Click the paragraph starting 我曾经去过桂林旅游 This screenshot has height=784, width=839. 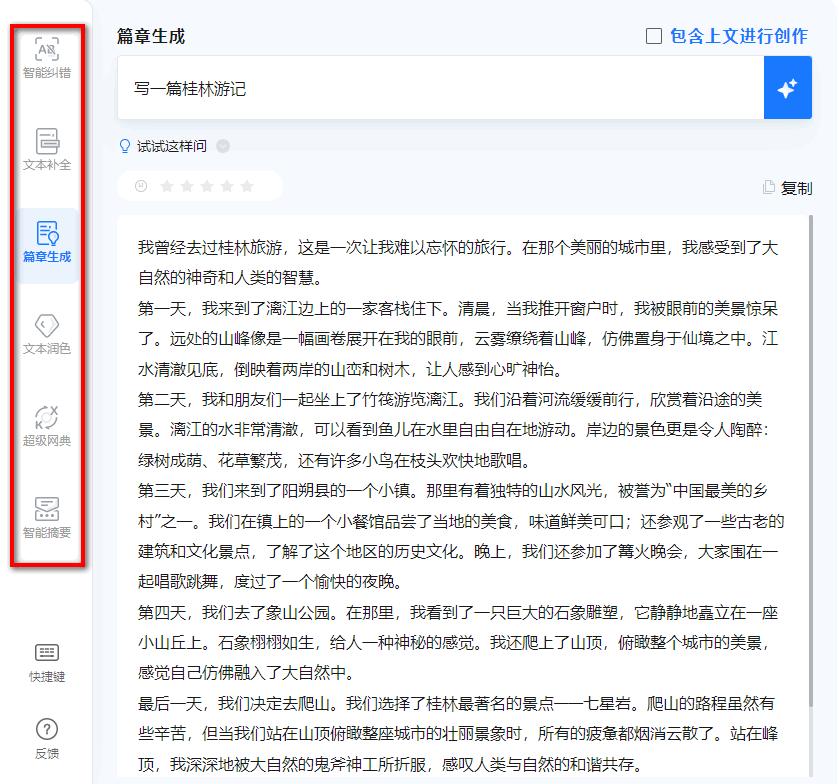[x=457, y=262]
